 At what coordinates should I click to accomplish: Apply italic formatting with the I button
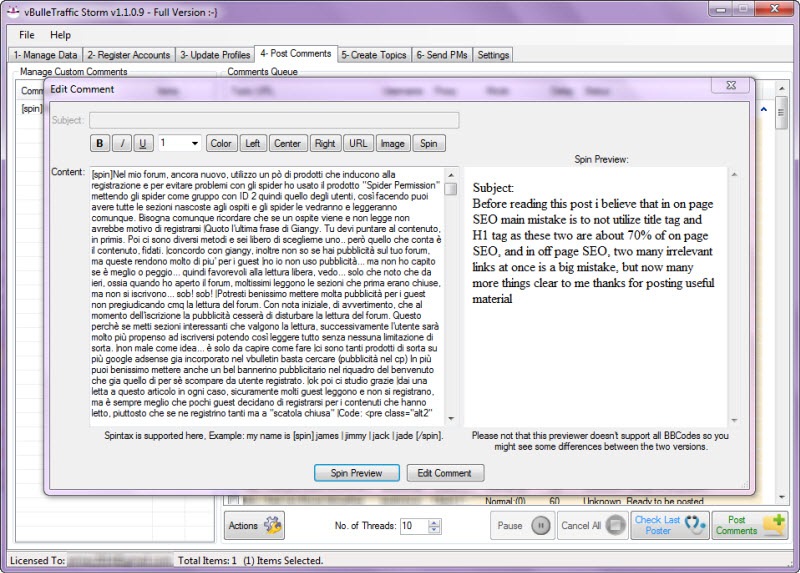[x=122, y=143]
